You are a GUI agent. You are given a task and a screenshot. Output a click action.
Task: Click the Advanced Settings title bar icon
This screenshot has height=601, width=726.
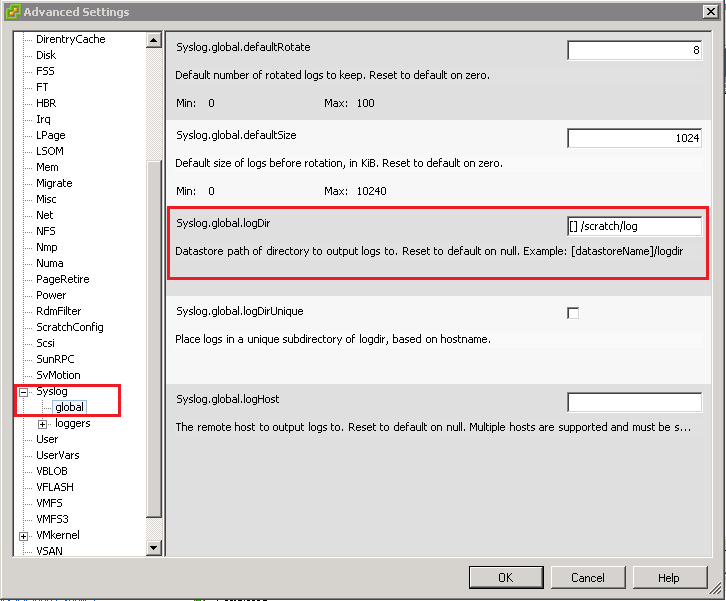[13, 12]
